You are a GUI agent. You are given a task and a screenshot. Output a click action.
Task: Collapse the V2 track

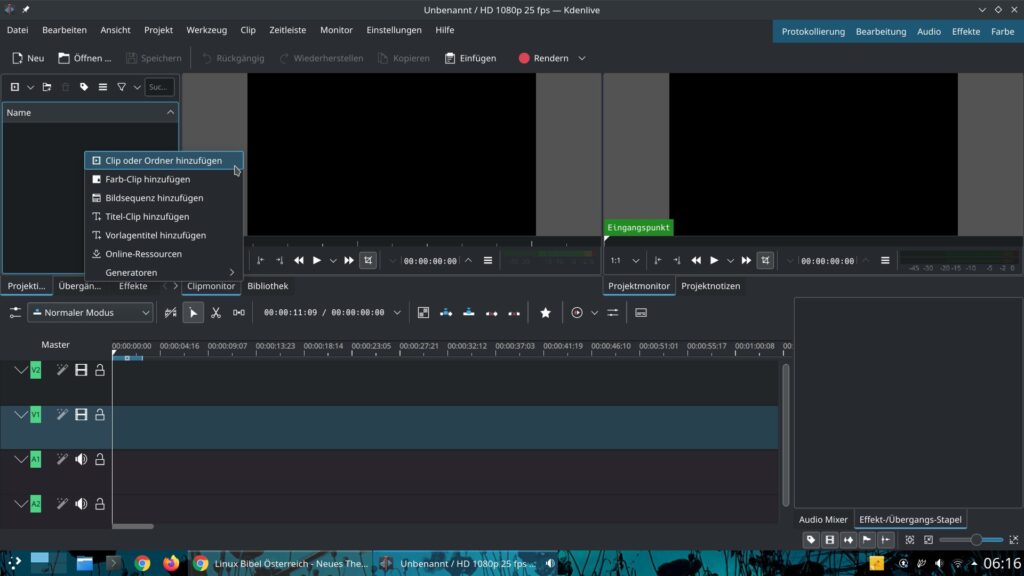click(x=21, y=370)
